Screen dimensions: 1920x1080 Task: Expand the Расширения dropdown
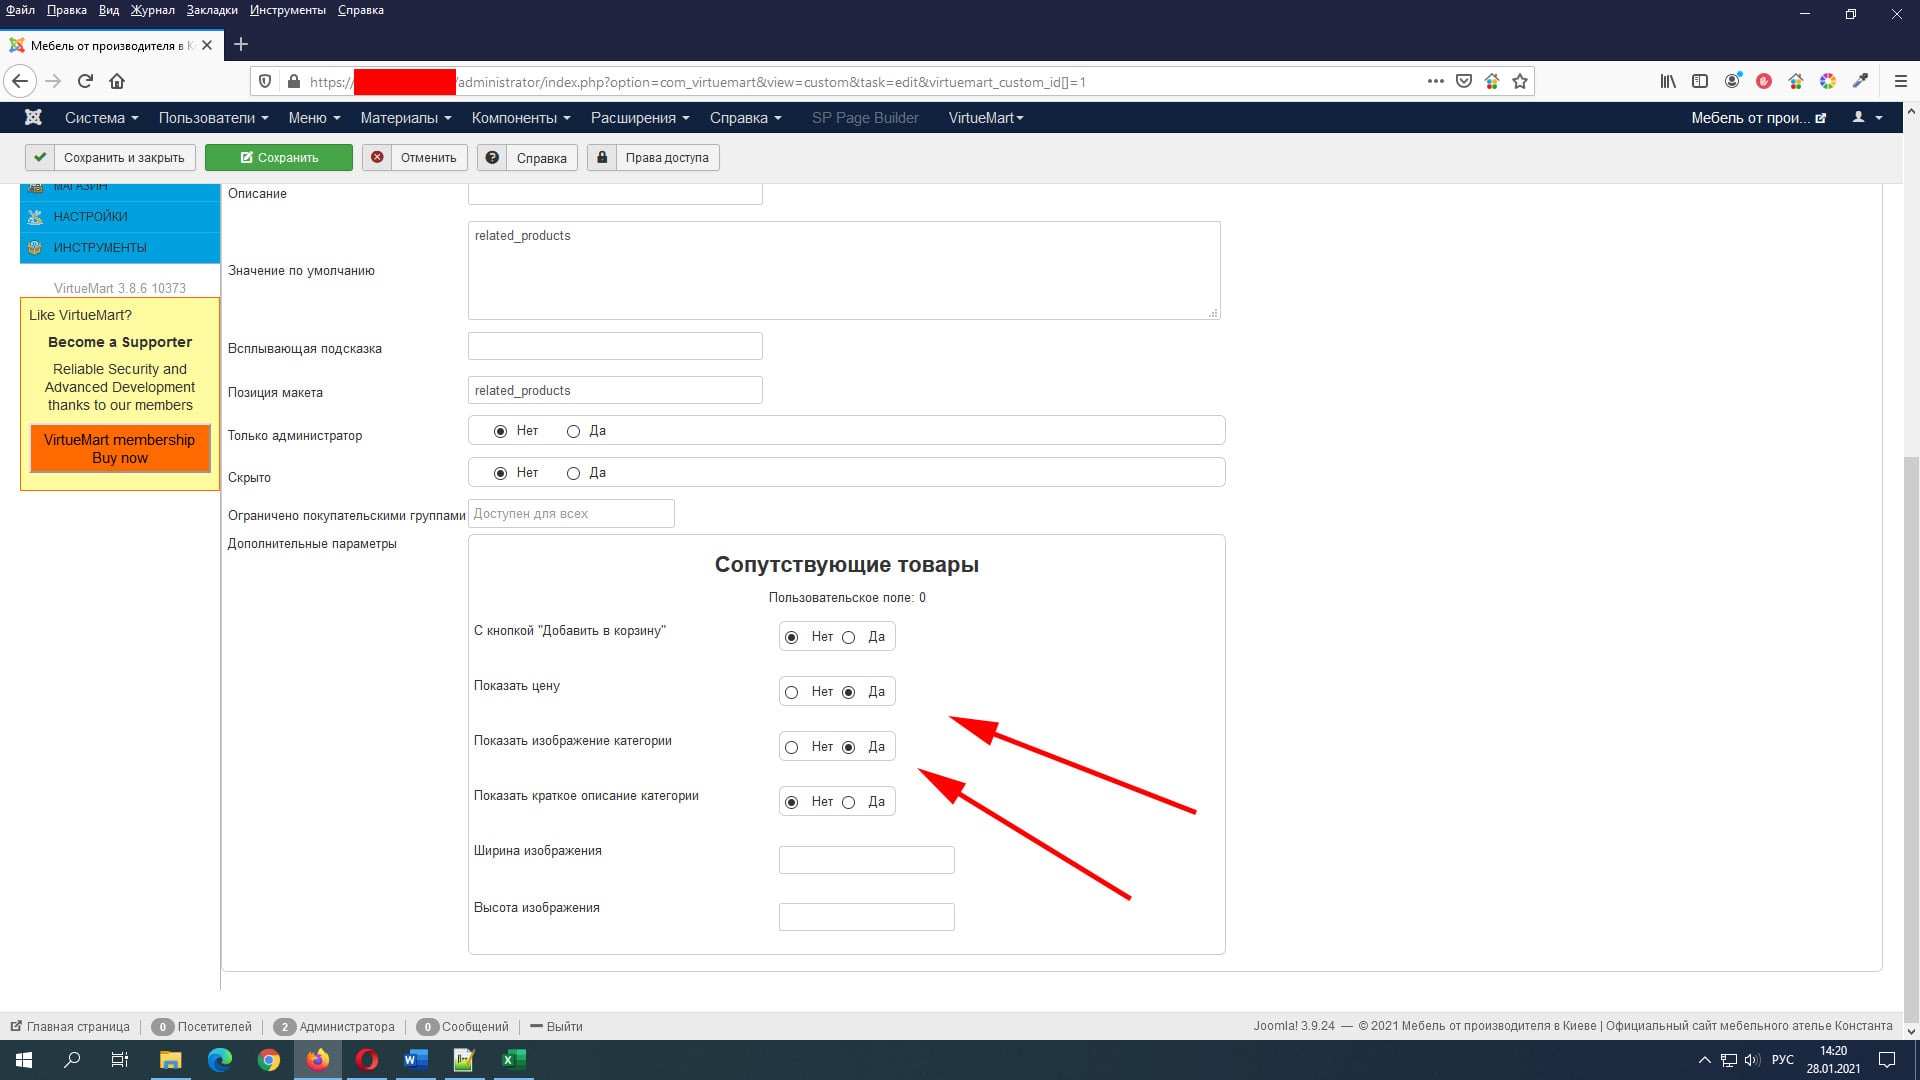click(x=640, y=118)
